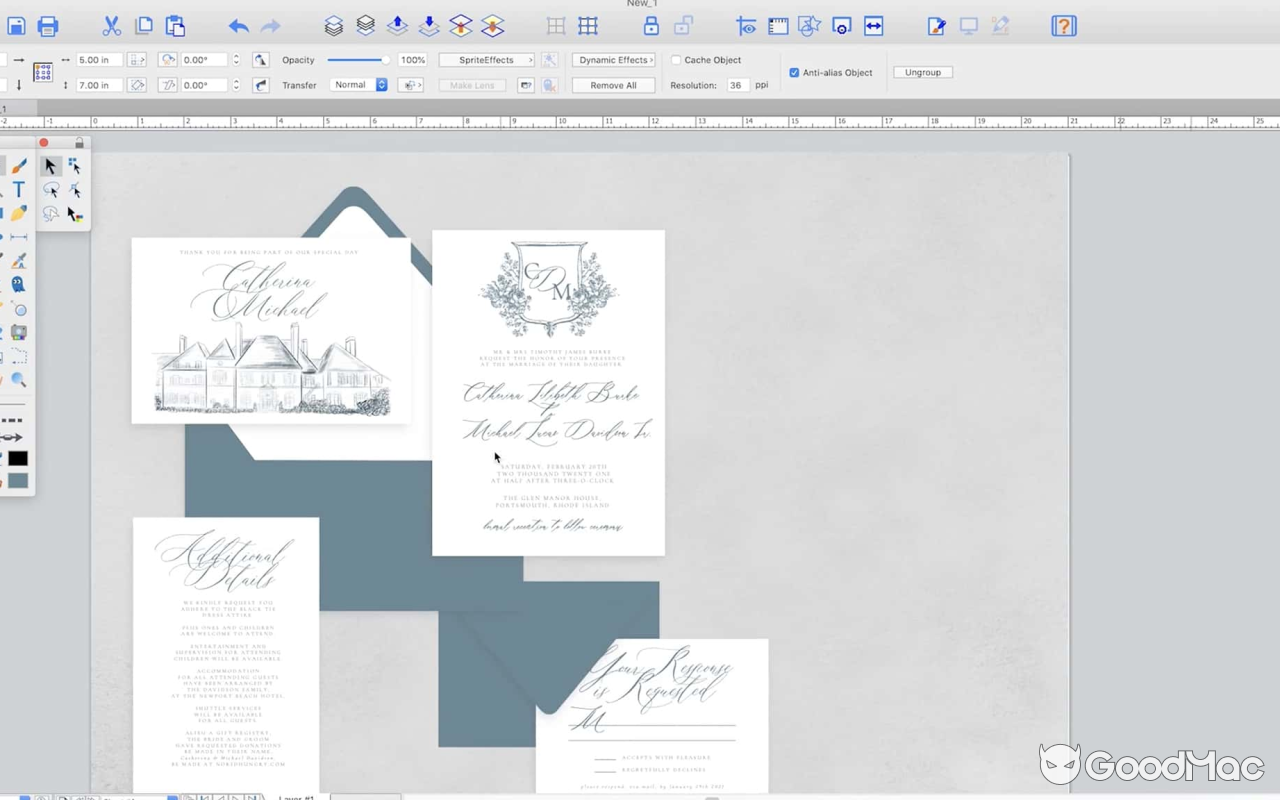Select the arrow selection tool in the floating palette
This screenshot has height=800, width=1280.
(51, 166)
